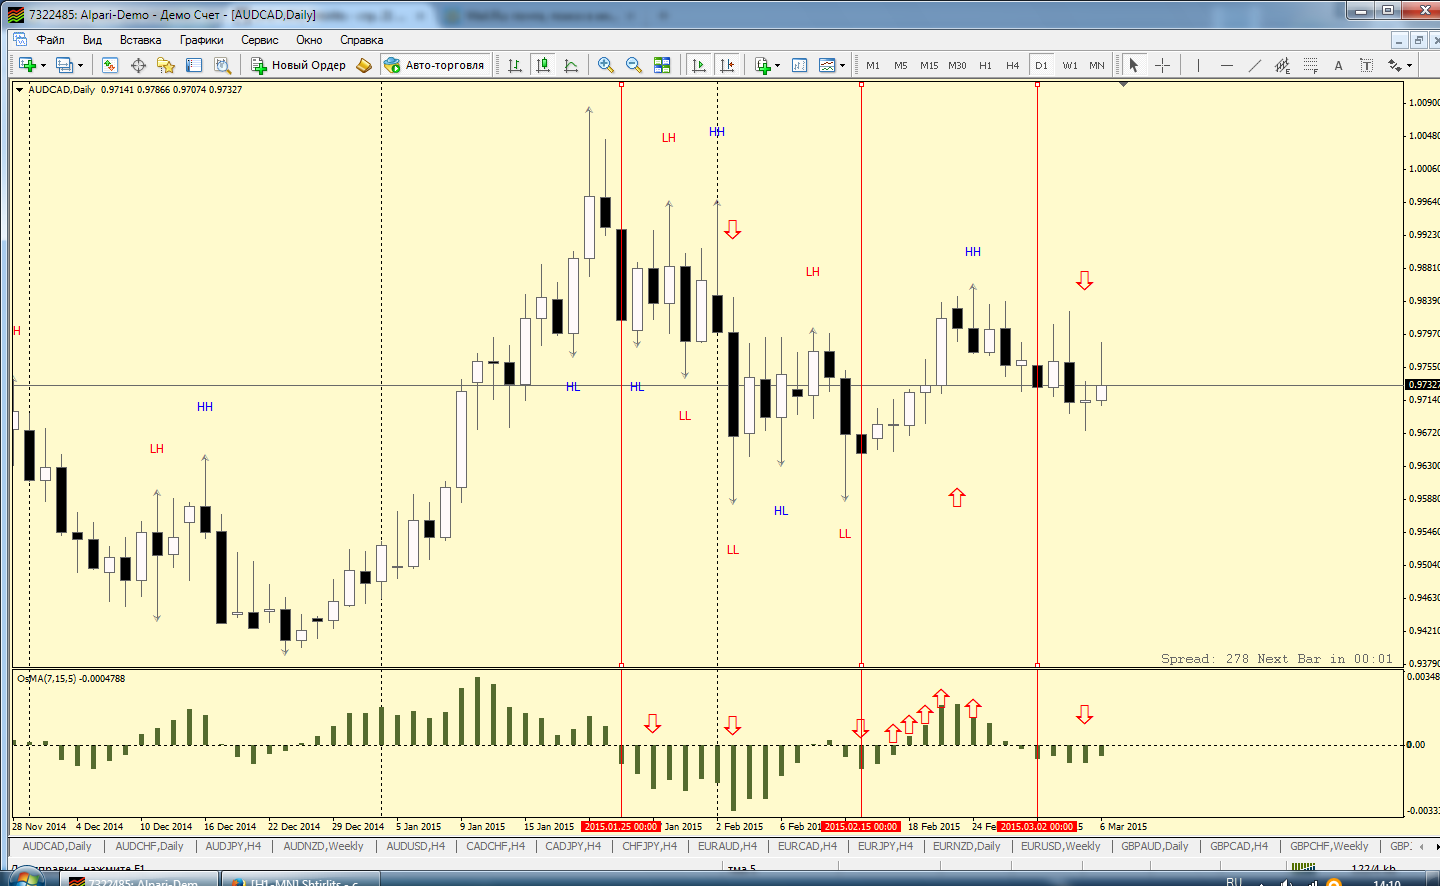
Task: Open the Navigator folder-star icon
Action: click(166, 65)
